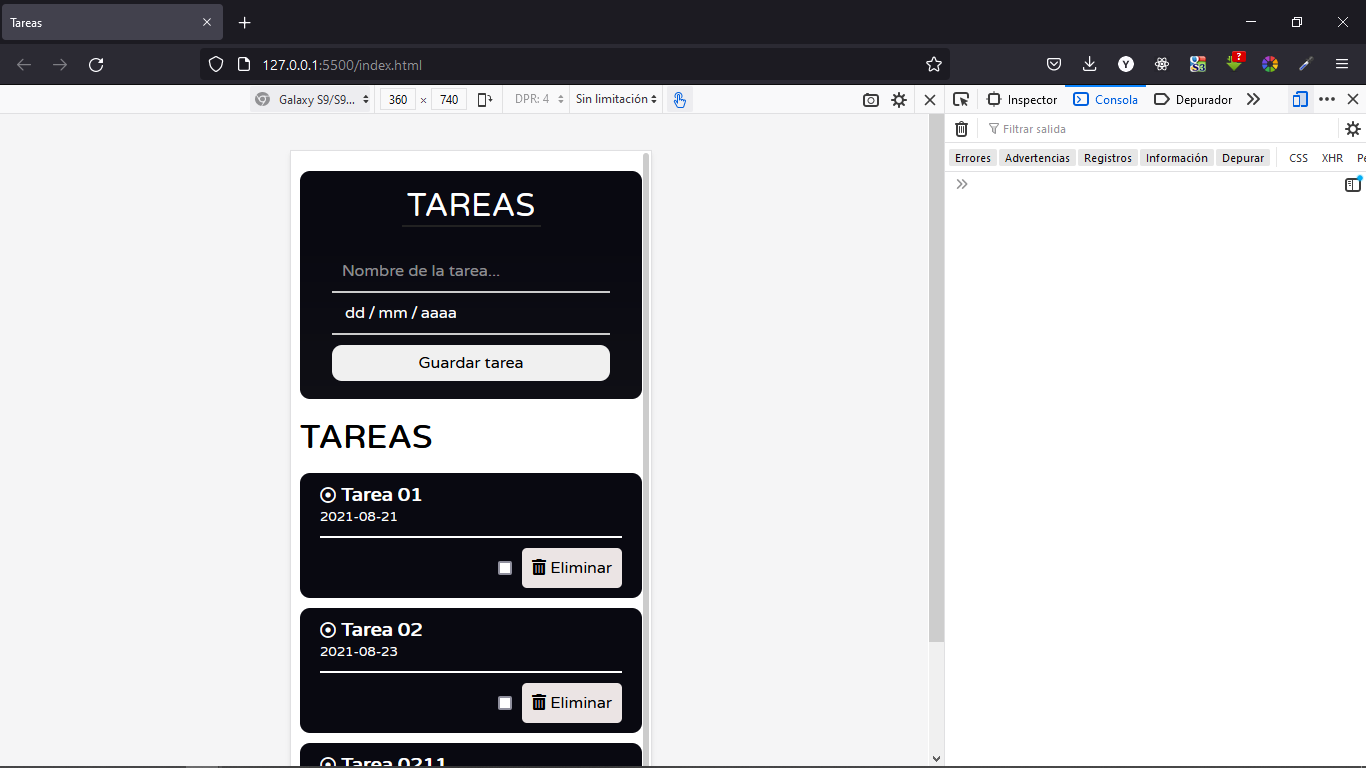Image resolution: width=1366 pixels, height=768 pixels.
Task: Toggle responsive design mode icon in devtools
Action: click(1300, 99)
